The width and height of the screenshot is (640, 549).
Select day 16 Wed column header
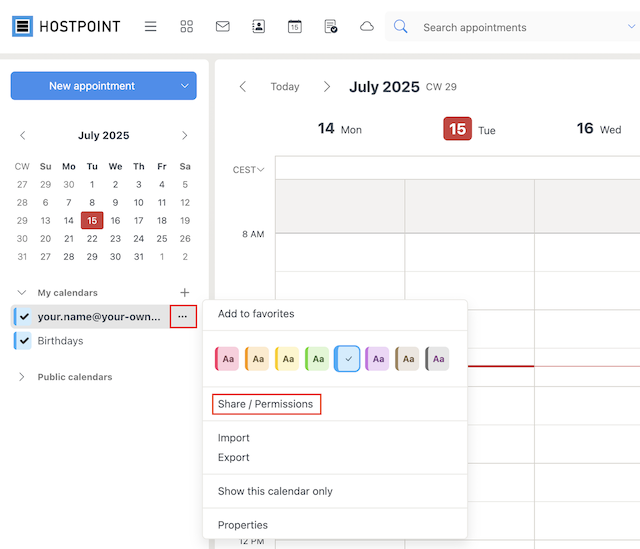coord(599,129)
